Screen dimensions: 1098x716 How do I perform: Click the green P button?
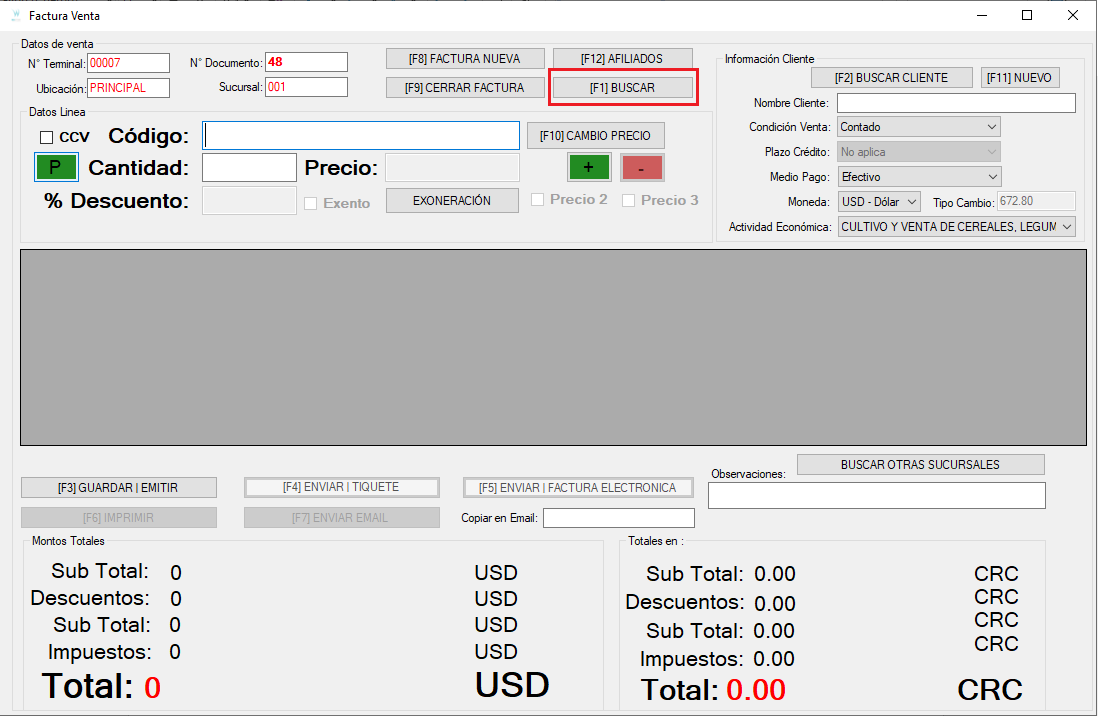click(56, 167)
